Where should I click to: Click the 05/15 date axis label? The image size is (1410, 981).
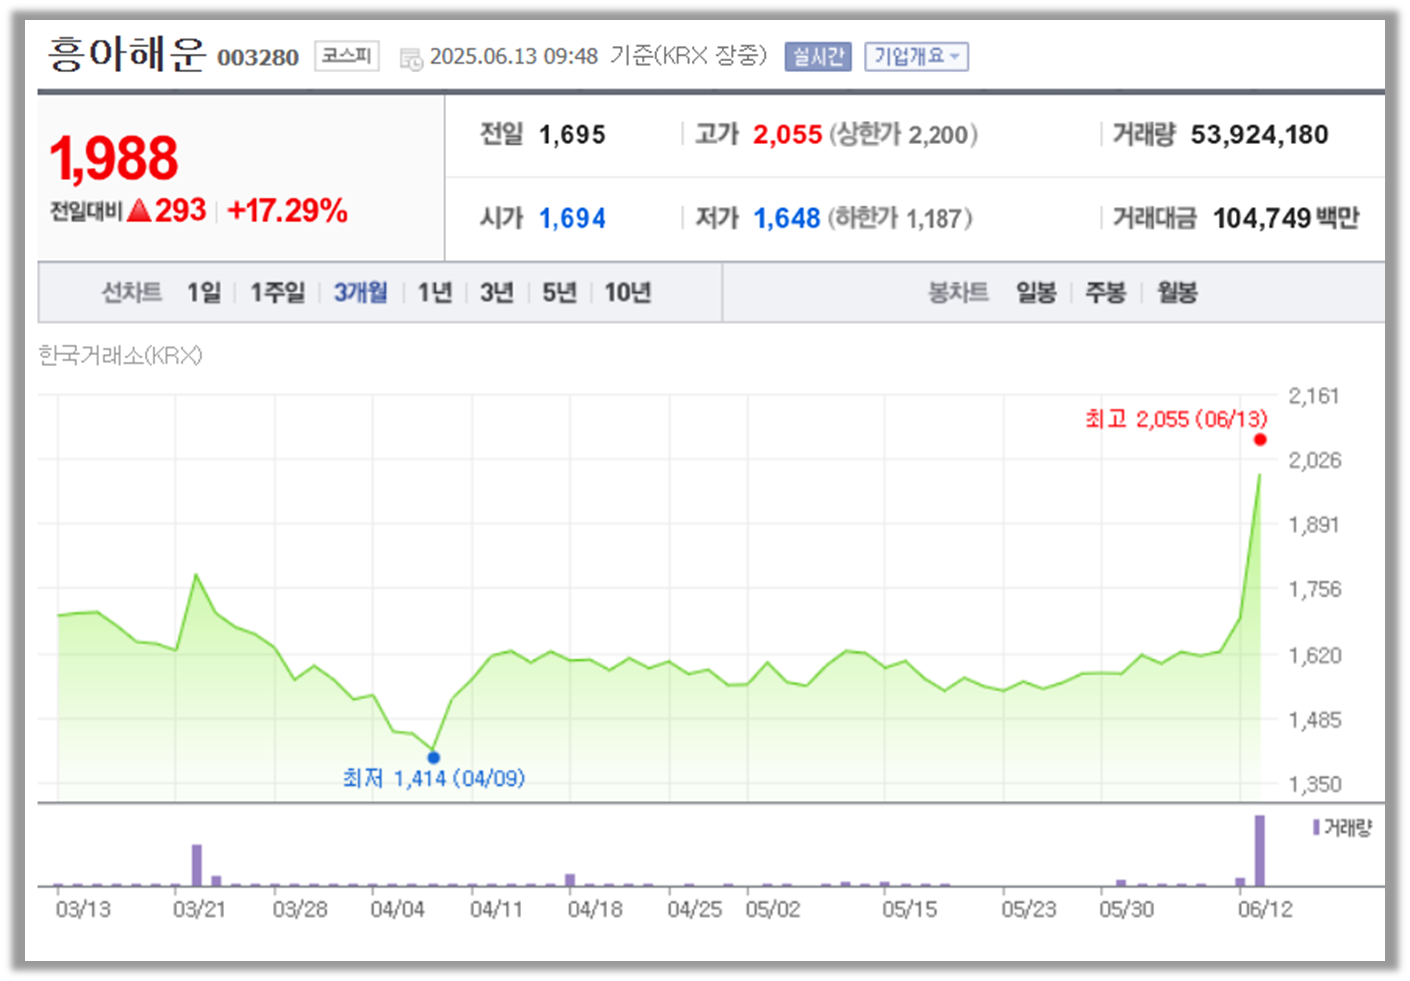[910, 910]
